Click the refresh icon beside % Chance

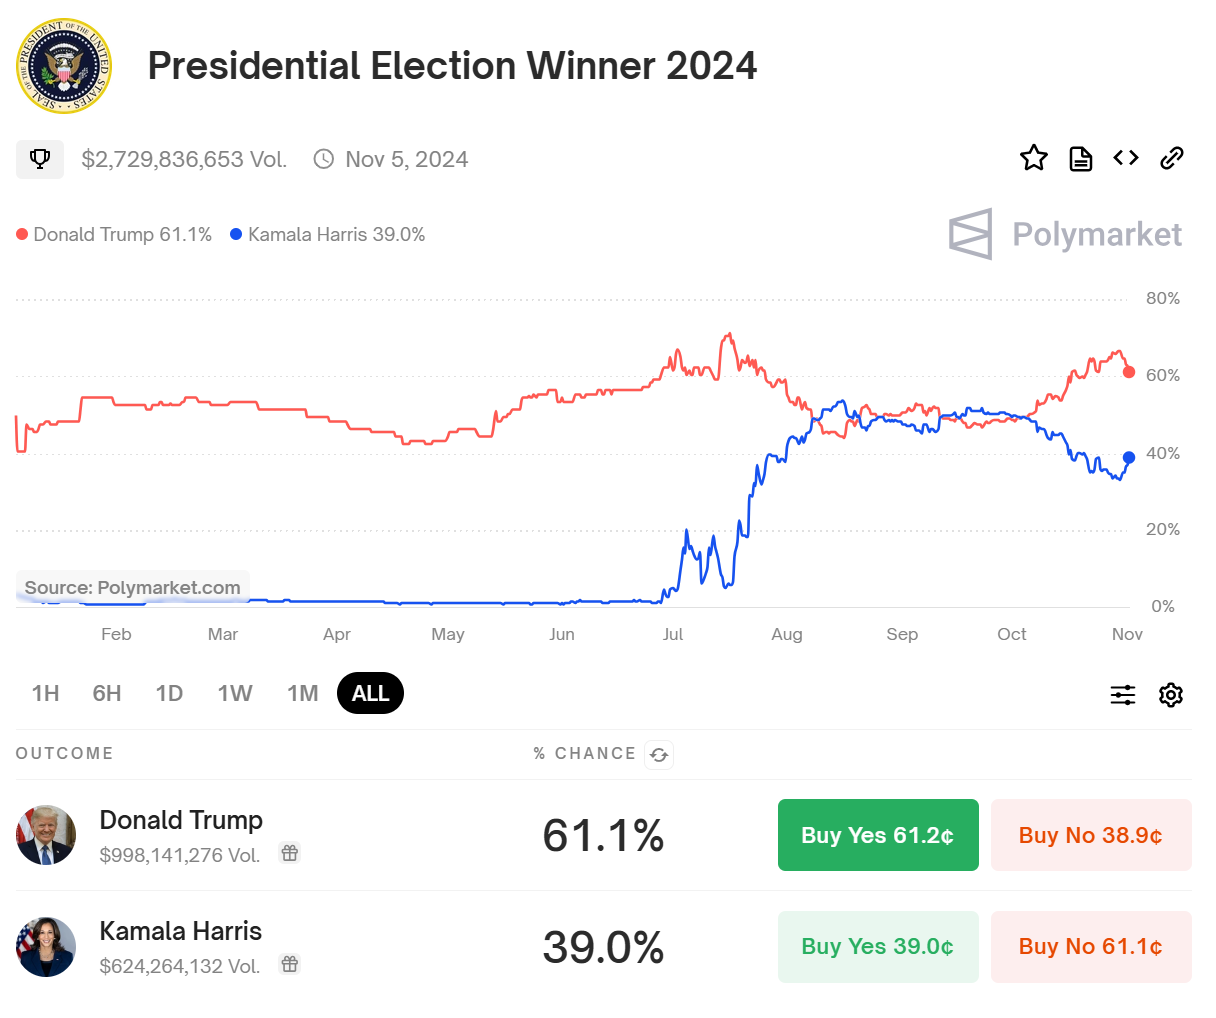point(659,755)
